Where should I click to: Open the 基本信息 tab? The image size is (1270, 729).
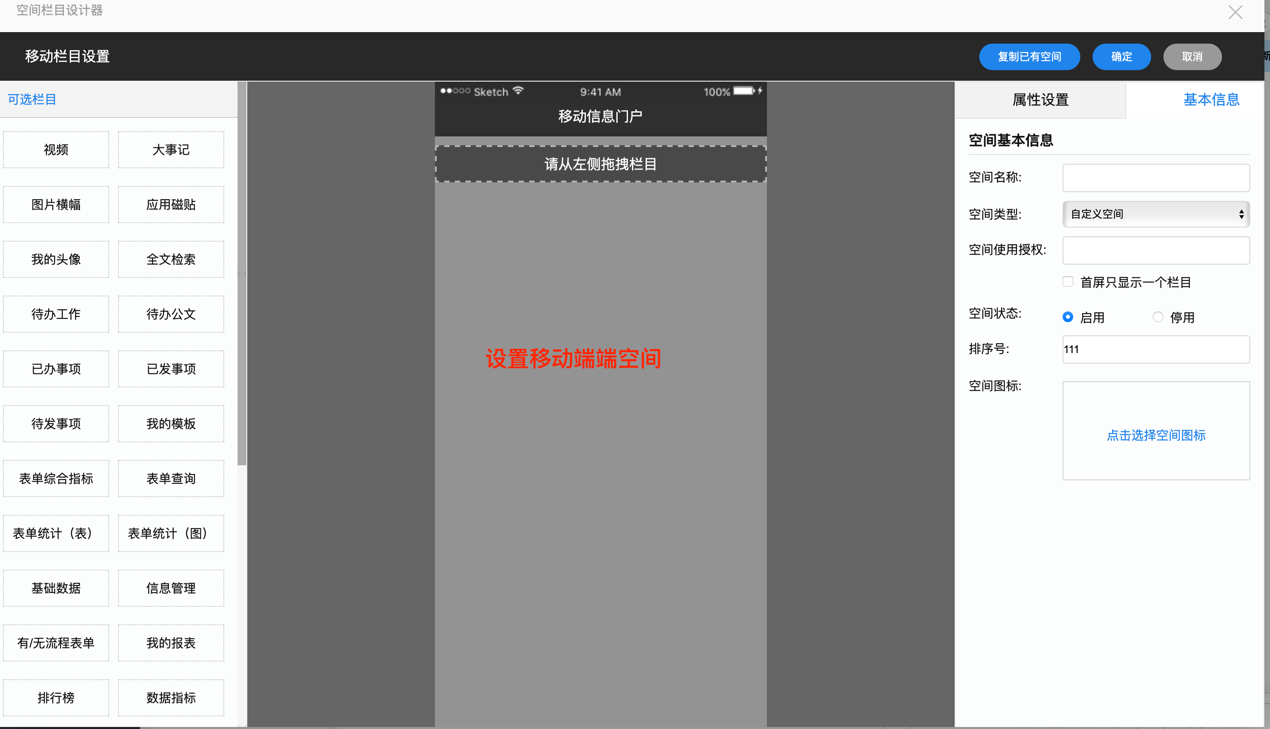1210,100
